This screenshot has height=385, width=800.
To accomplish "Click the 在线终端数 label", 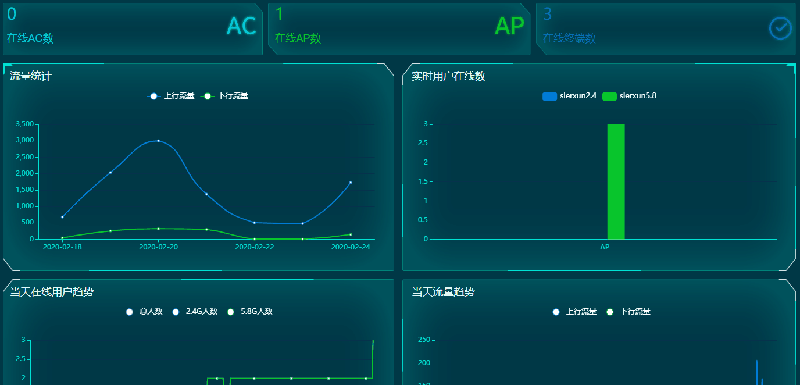I will pos(569,38).
